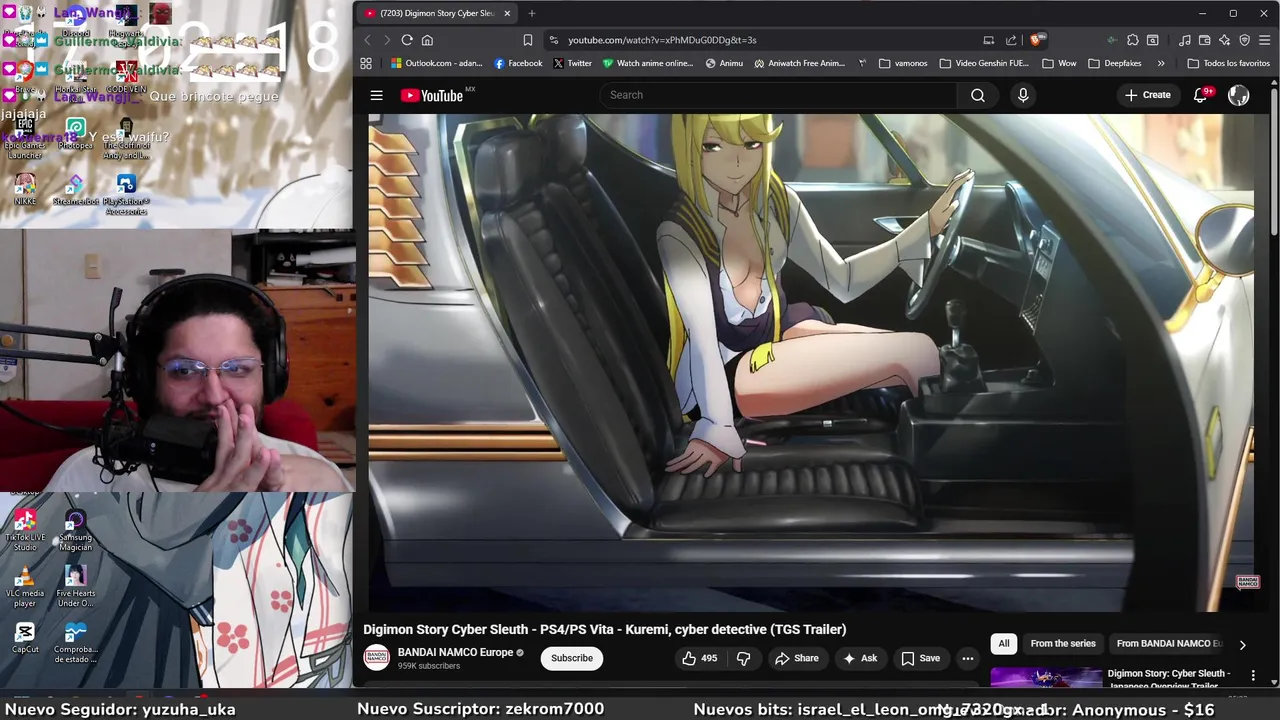Open Todos los favoritos folder
Viewport: 1280px width, 720px height.
1229,63
